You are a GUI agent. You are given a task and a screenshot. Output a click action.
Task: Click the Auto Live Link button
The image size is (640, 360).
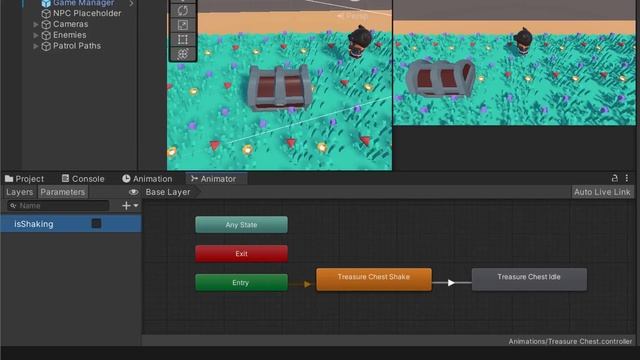(602, 192)
